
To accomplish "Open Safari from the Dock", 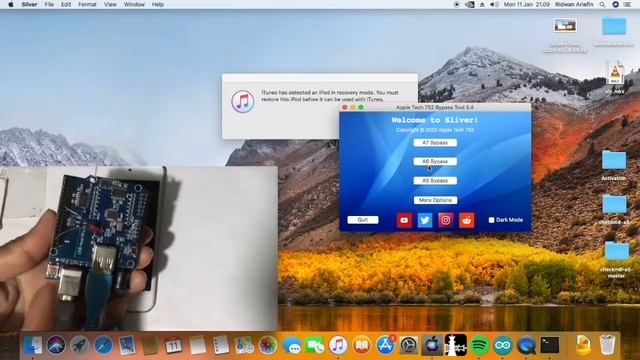I will [103, 345].
